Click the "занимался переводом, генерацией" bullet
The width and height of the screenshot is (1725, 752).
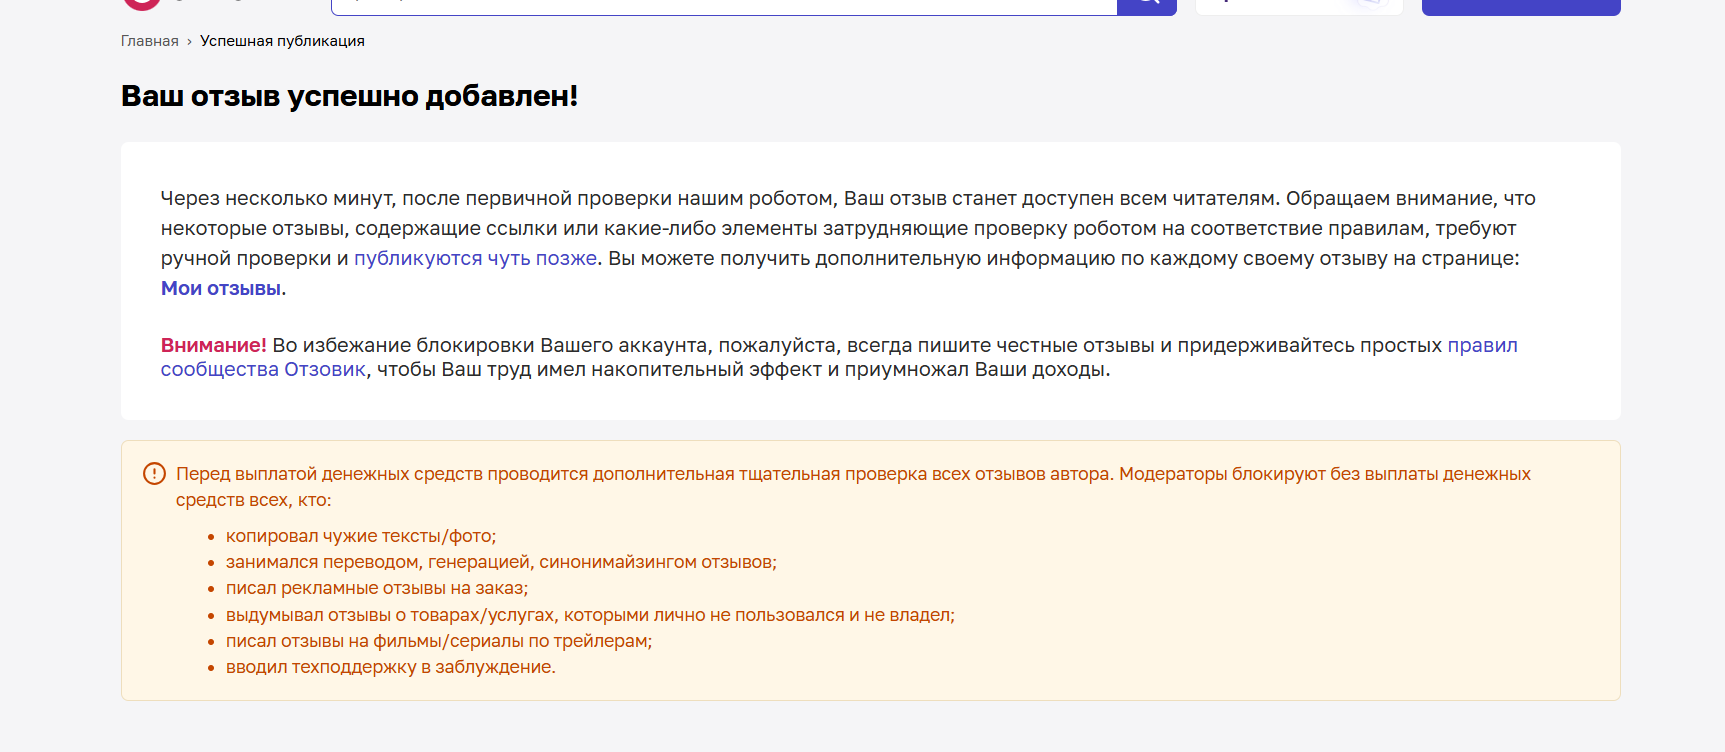pos(501,562)
